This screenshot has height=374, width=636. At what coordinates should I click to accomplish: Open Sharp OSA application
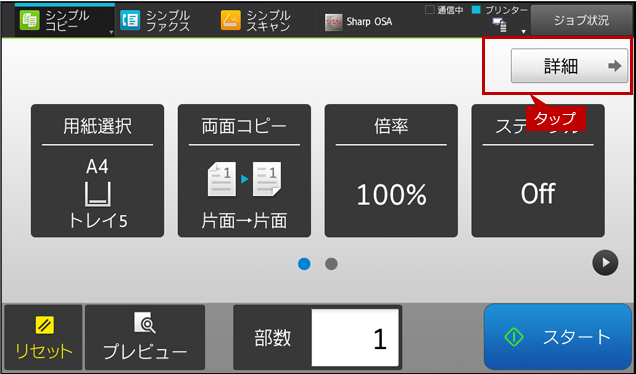[x=359, y=21]
